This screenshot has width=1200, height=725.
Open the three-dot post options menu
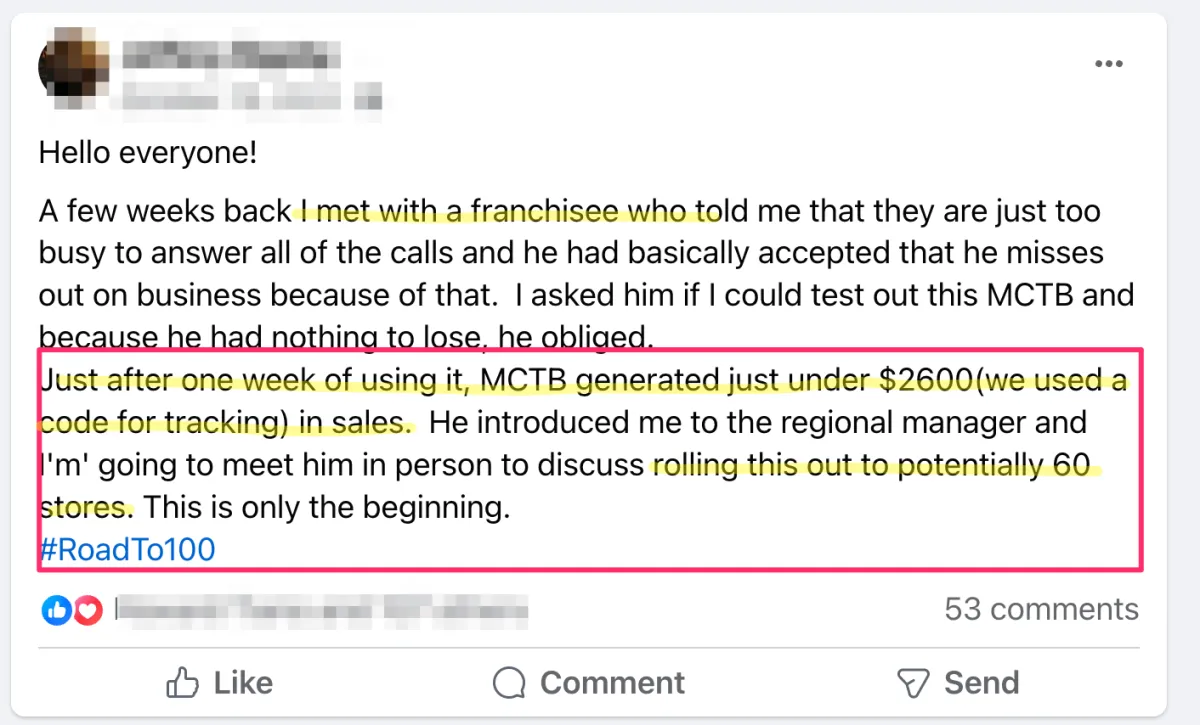click(1109, 64)
